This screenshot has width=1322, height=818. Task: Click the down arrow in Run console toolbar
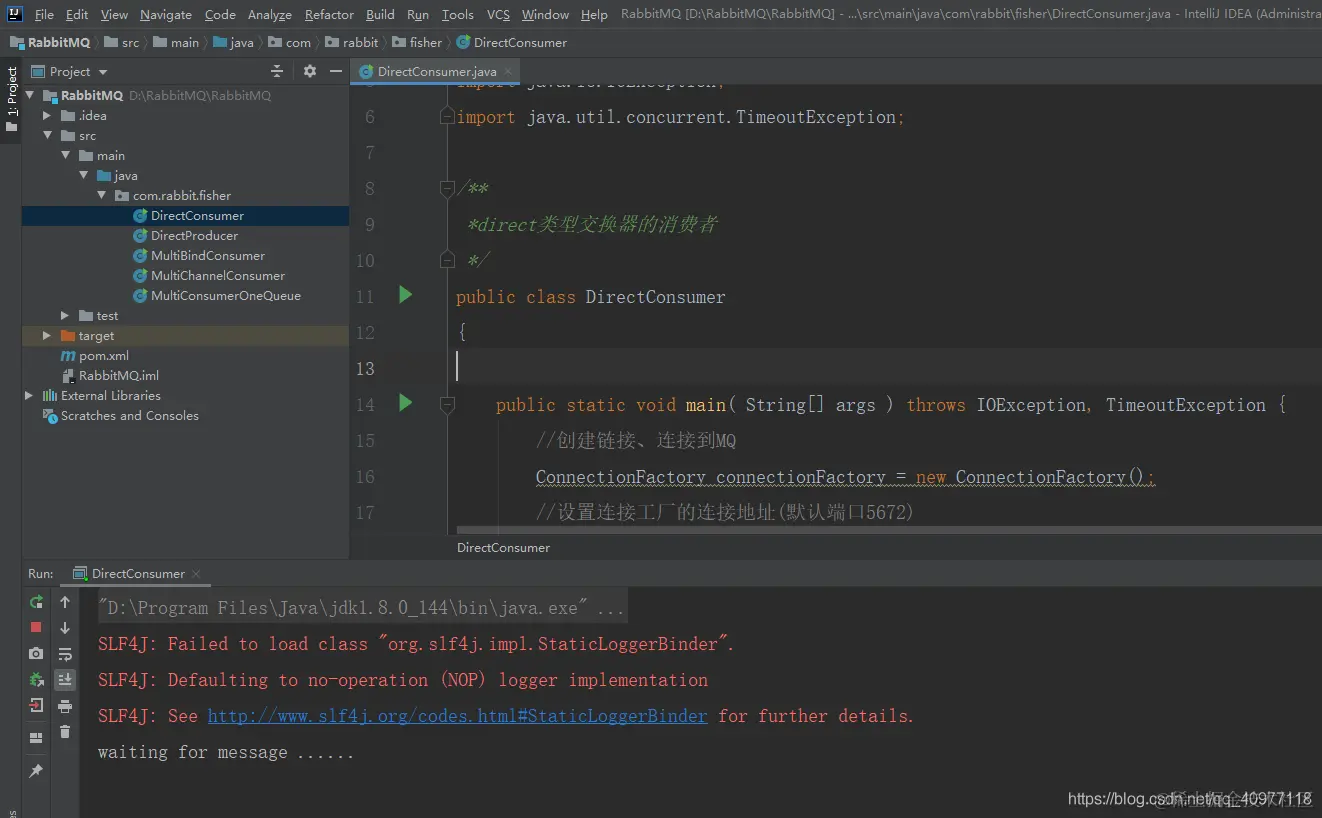pos(65,628)
